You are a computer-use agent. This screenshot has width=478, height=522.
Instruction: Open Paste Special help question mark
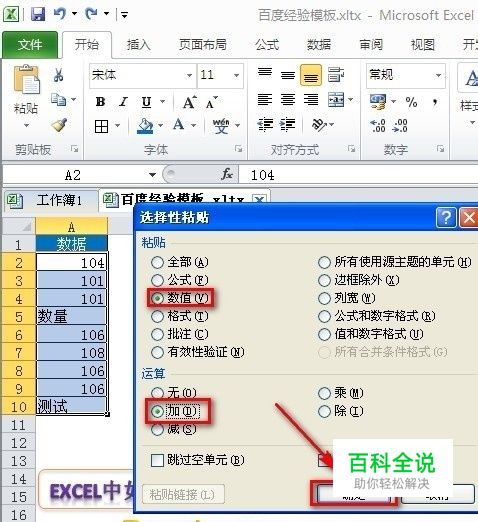pos(446,218)
